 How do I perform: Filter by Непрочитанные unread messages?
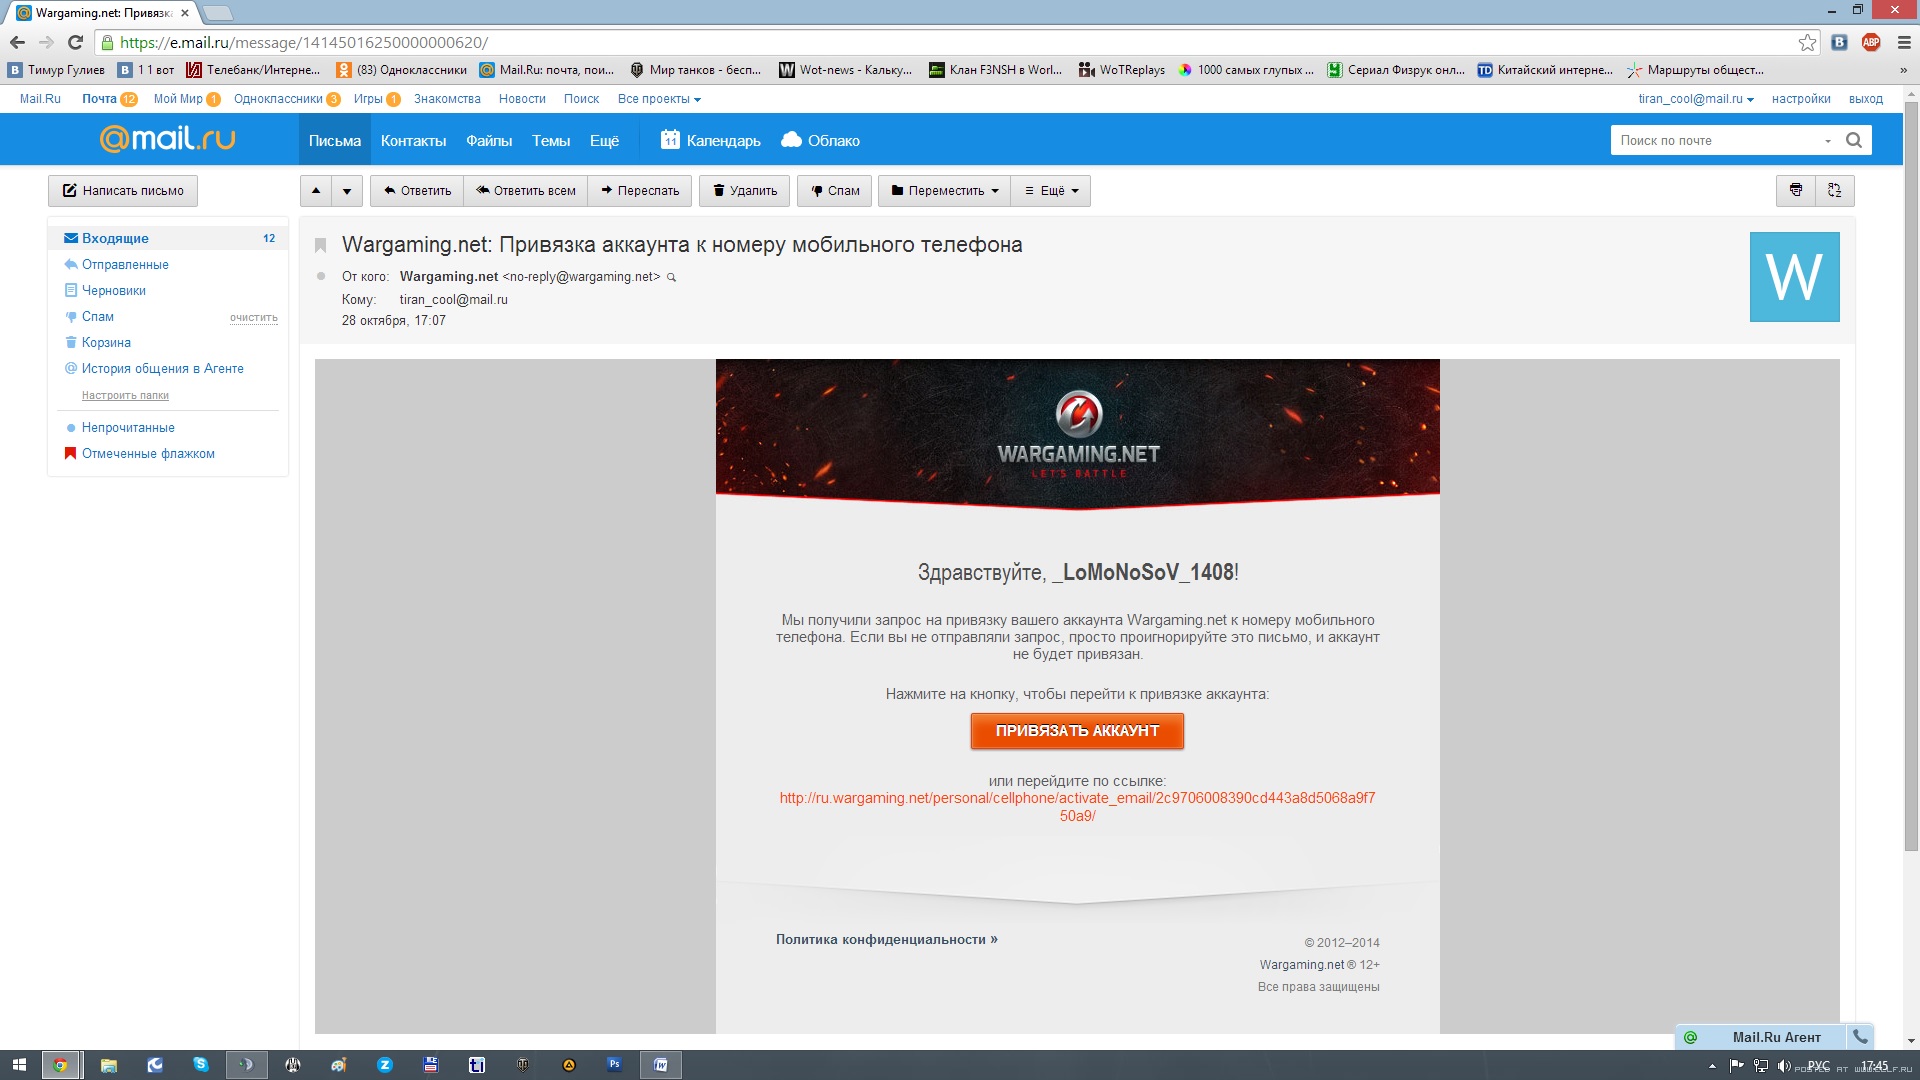(128, 427)
